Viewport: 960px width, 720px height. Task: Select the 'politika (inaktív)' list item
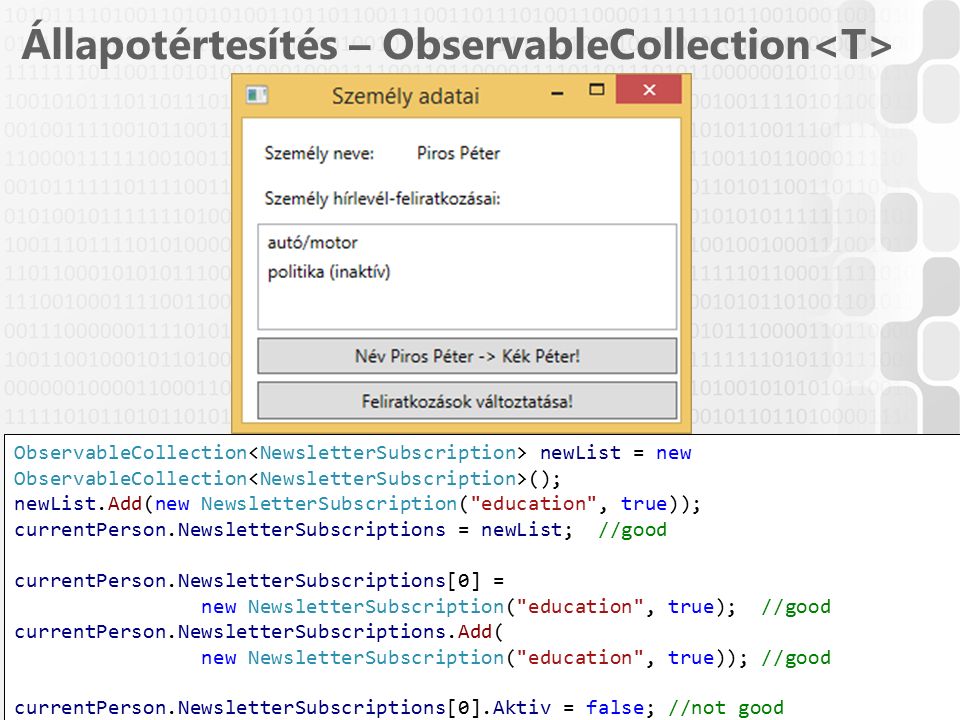(329, 272)
